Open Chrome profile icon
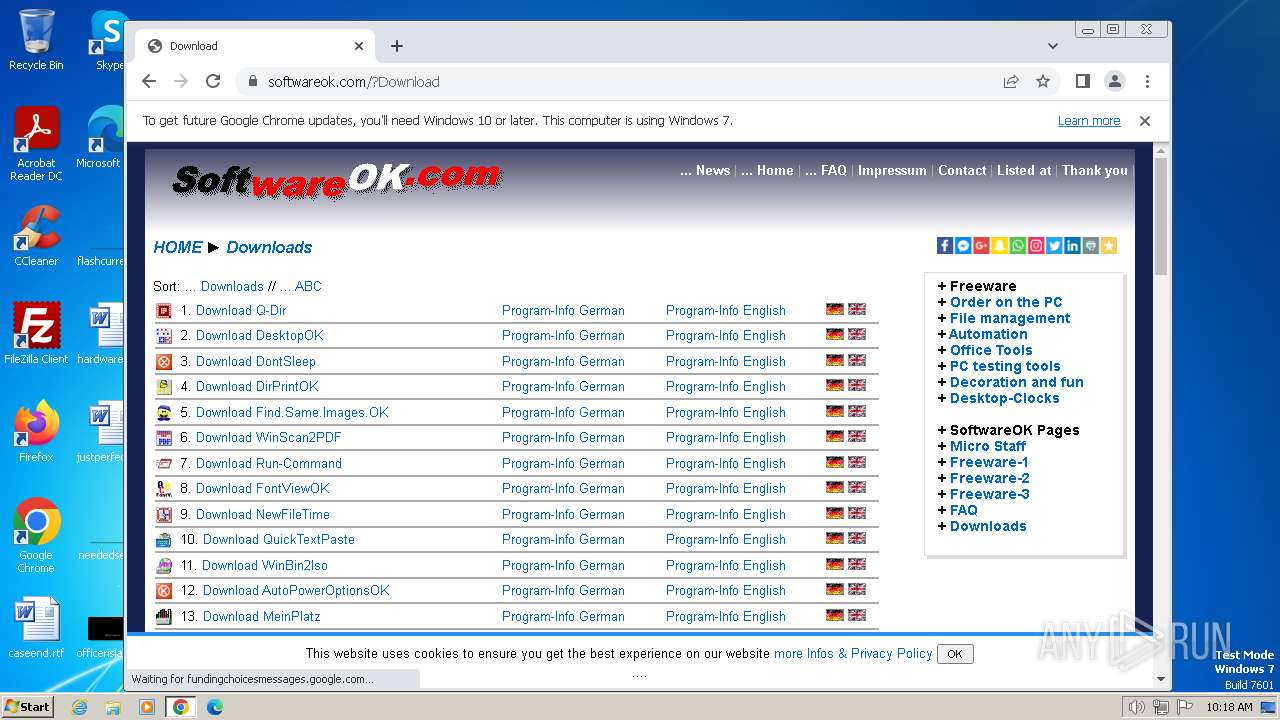 (1115, 82)
